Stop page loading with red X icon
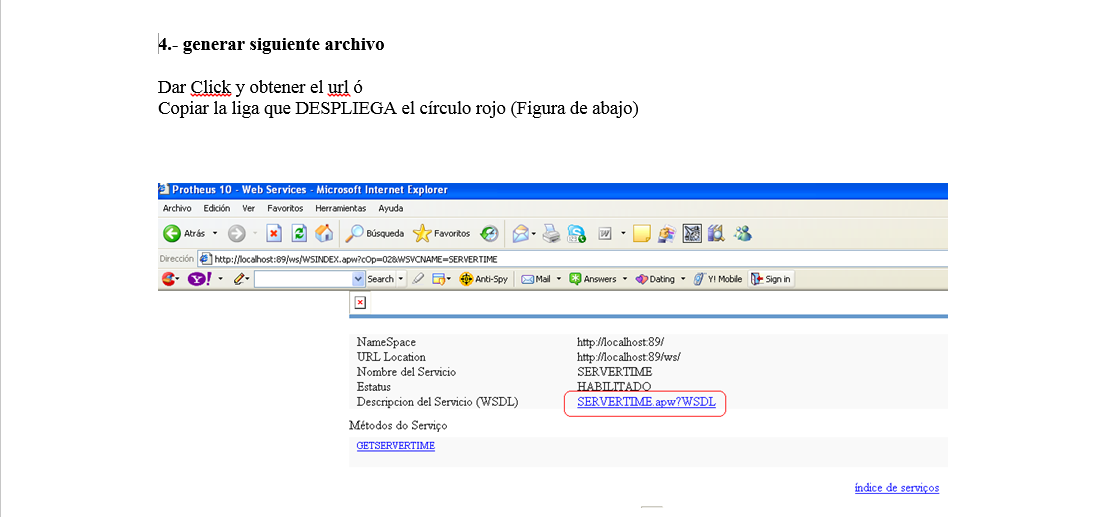 coord(274,233)
